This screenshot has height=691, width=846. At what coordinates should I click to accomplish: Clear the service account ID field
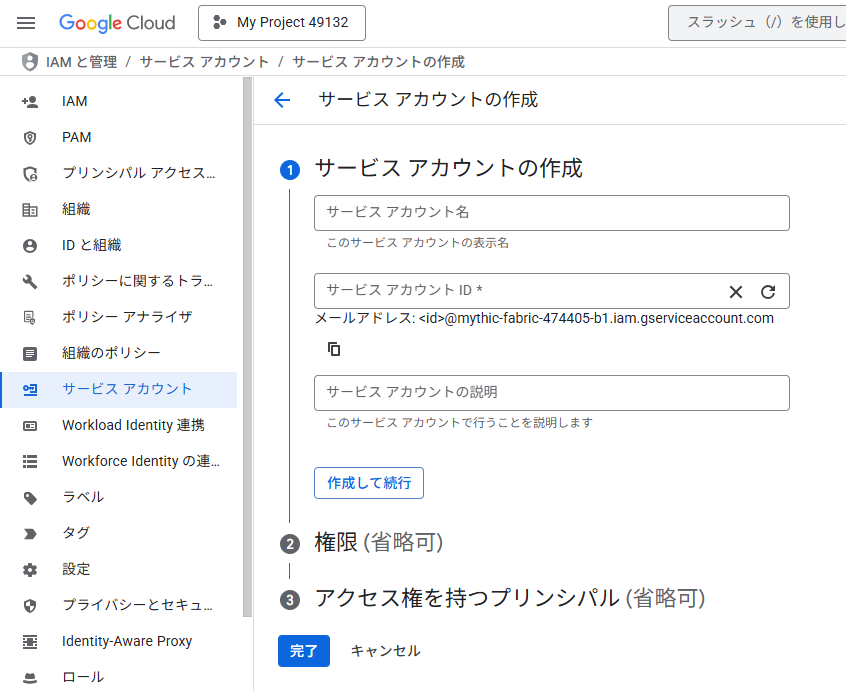[736, 292]
